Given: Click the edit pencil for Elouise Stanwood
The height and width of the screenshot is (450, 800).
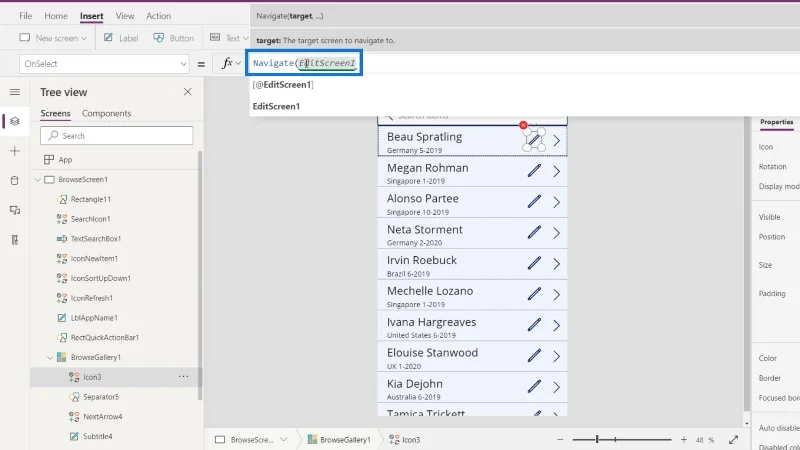Looking at the screenshot, I should coord(534,356).
